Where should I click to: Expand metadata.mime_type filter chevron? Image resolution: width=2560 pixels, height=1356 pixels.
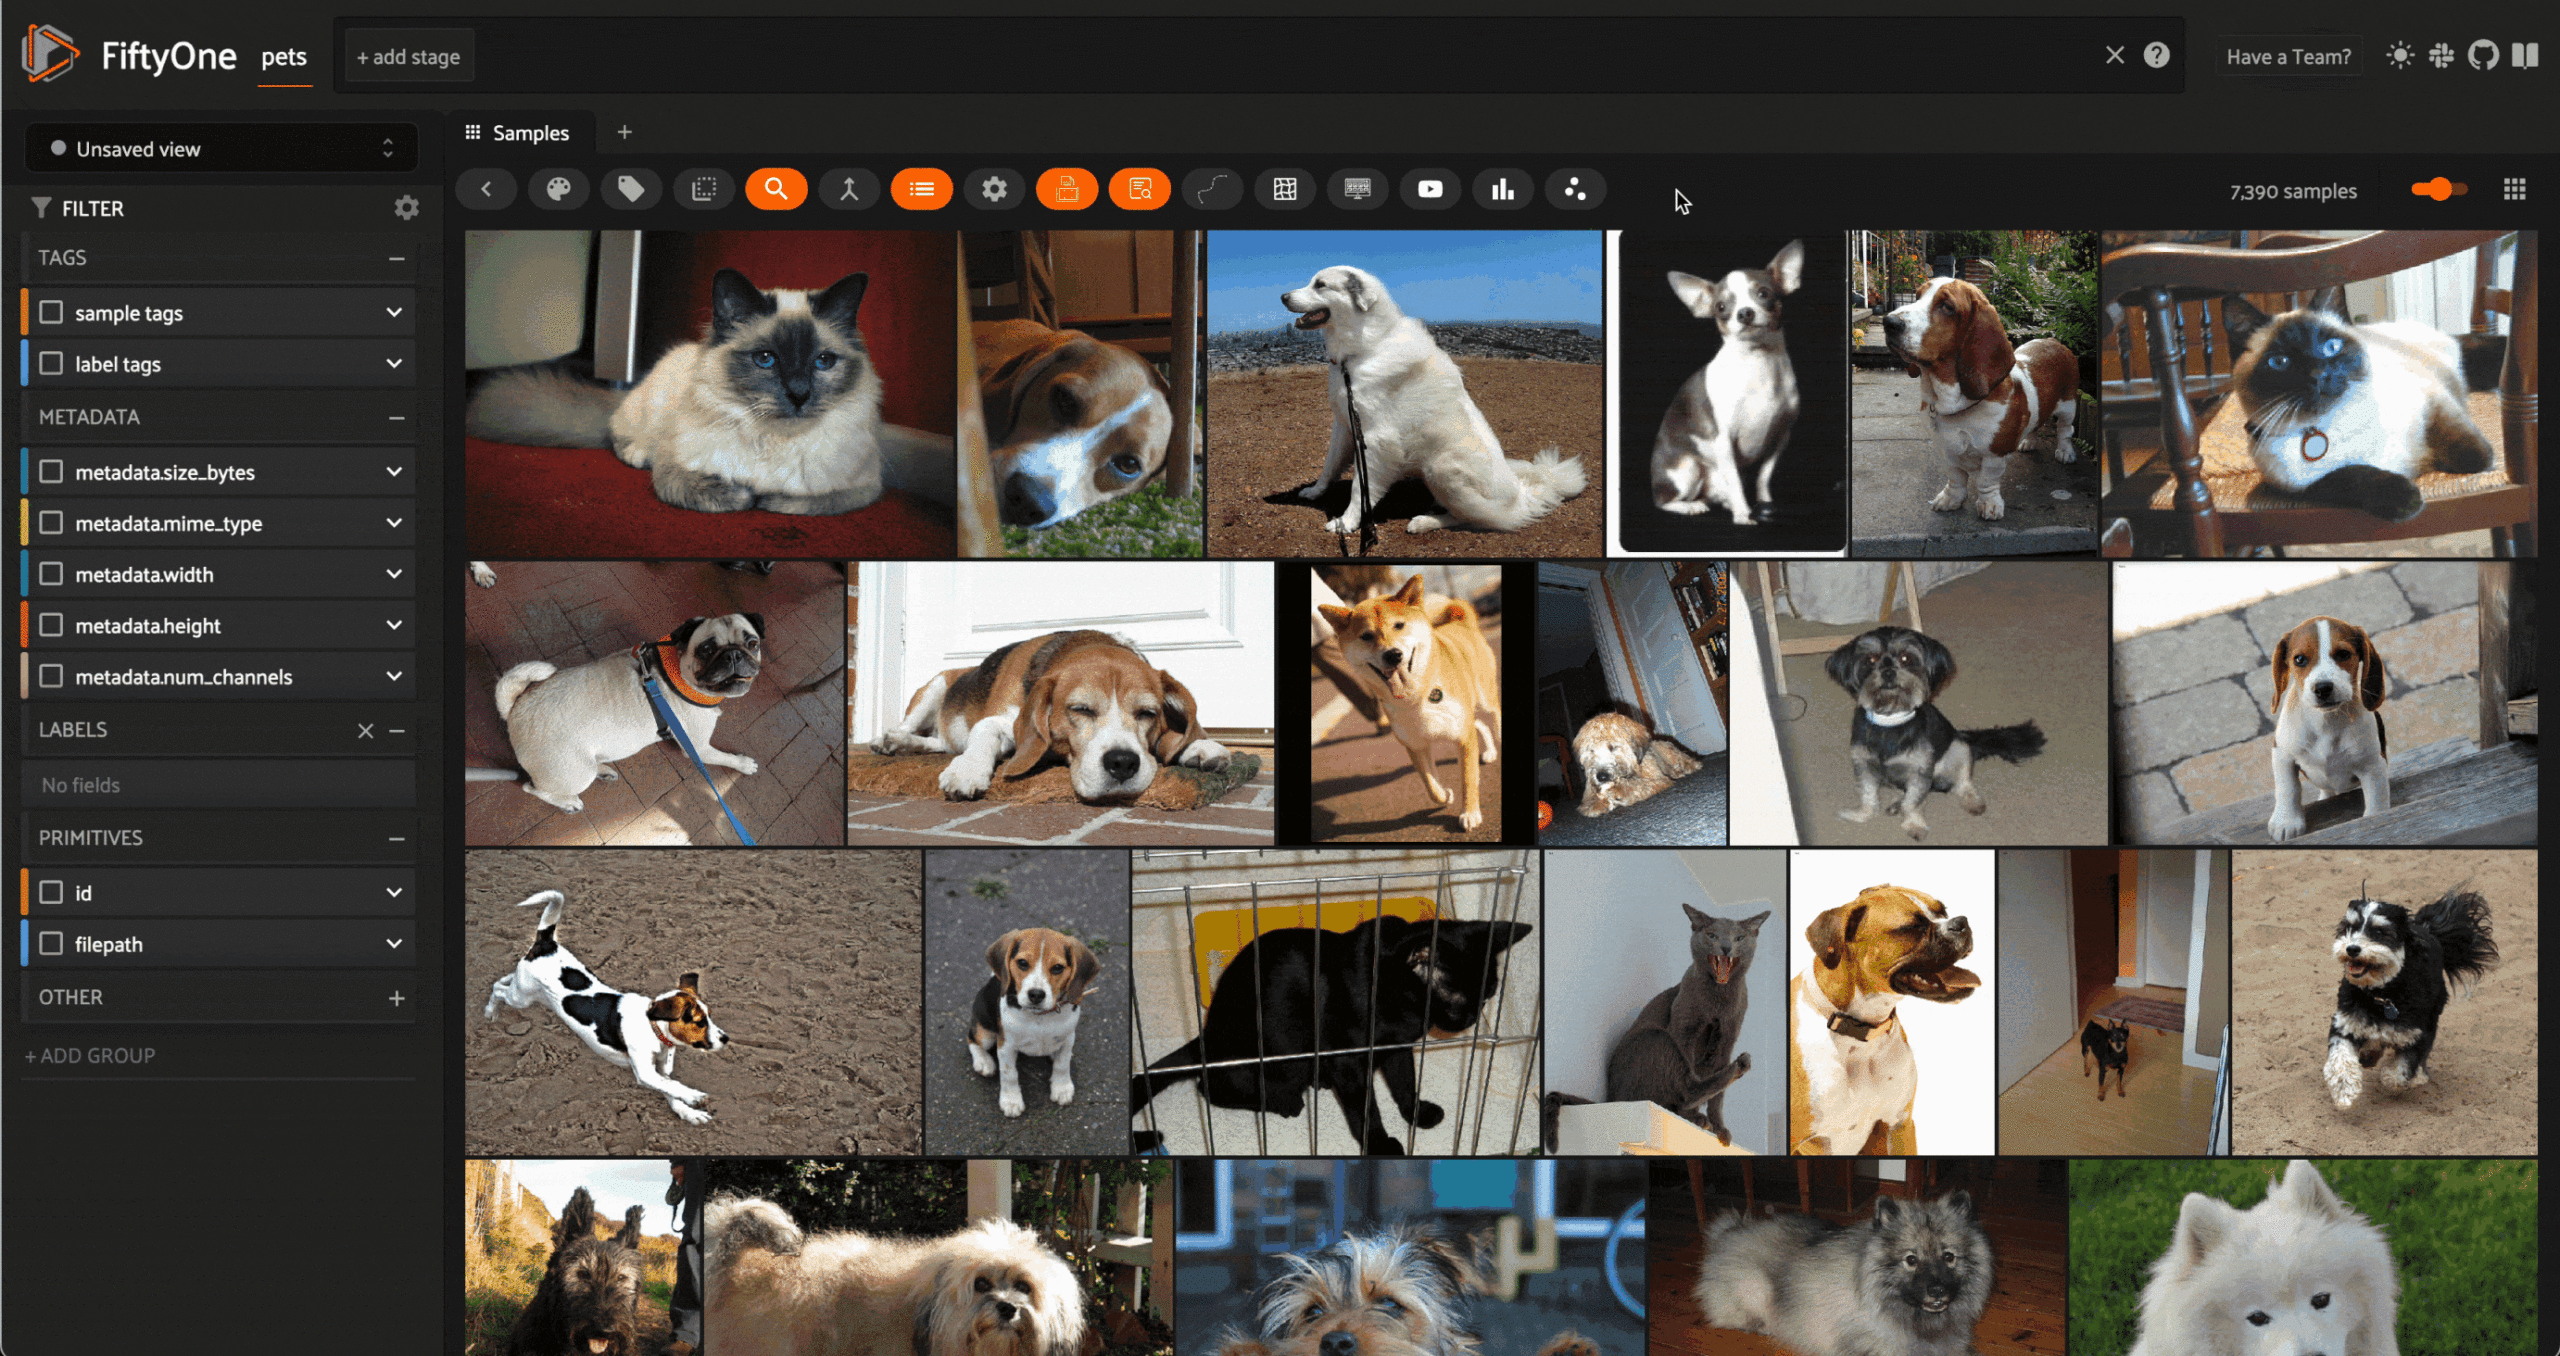click(394, 523)
